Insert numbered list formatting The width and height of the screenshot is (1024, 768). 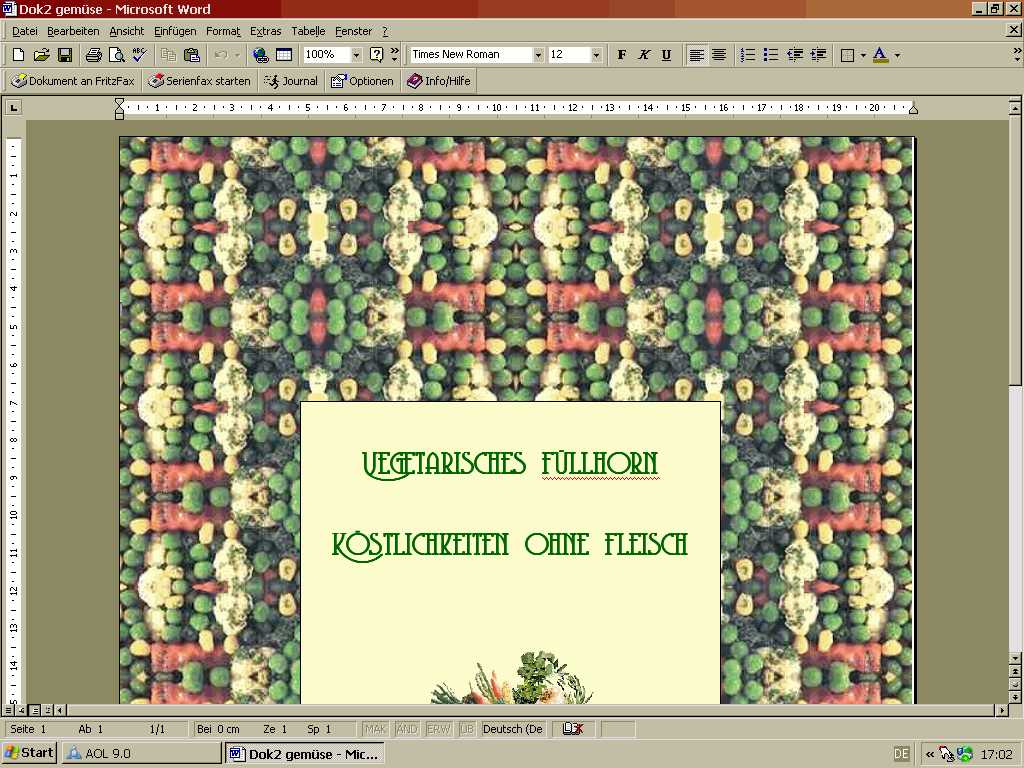pos(747,55)
